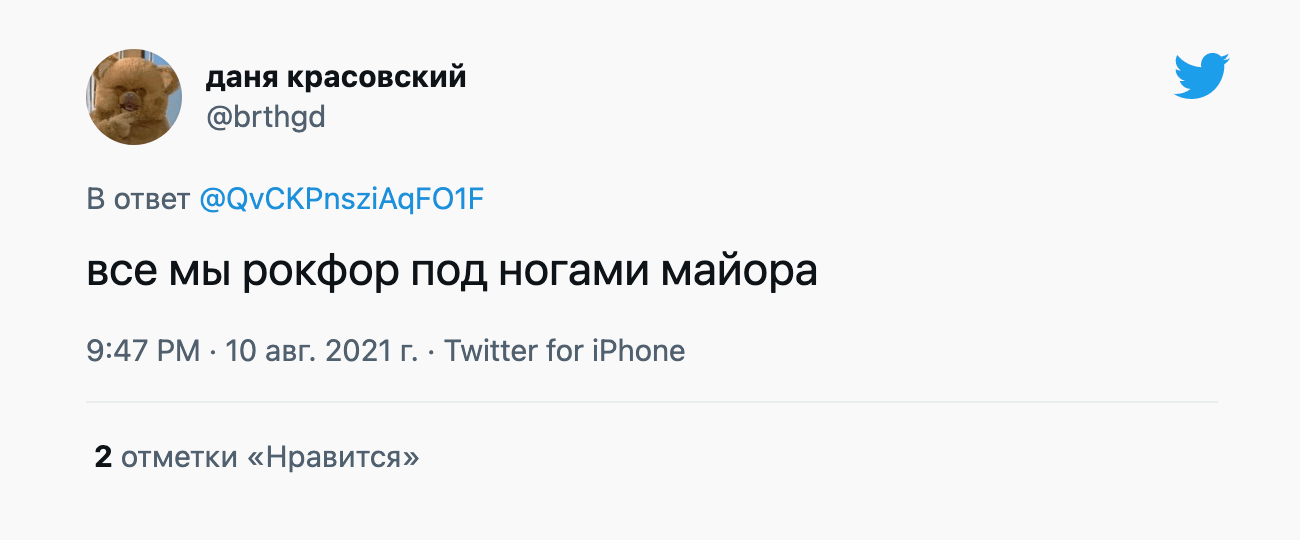Click the word "под" in the tweet
The image size is (1300, 540).
(447, 273)
